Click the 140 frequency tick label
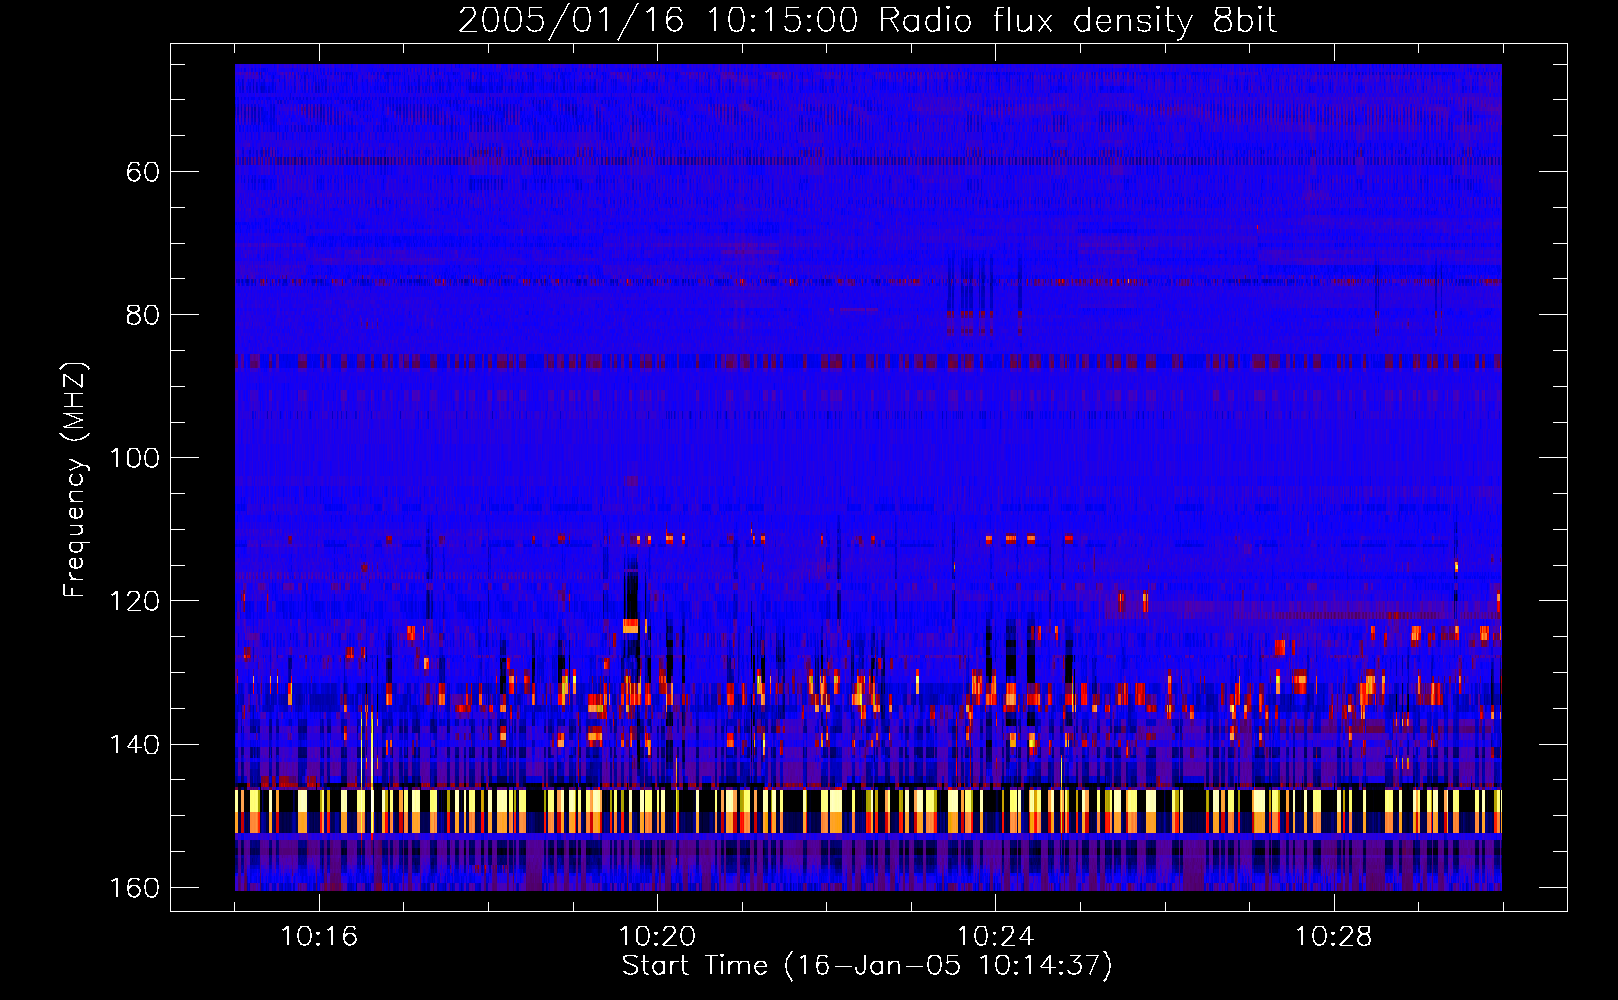The image size is (1618, 1000). pyautogui.click(x=134, y=745)
